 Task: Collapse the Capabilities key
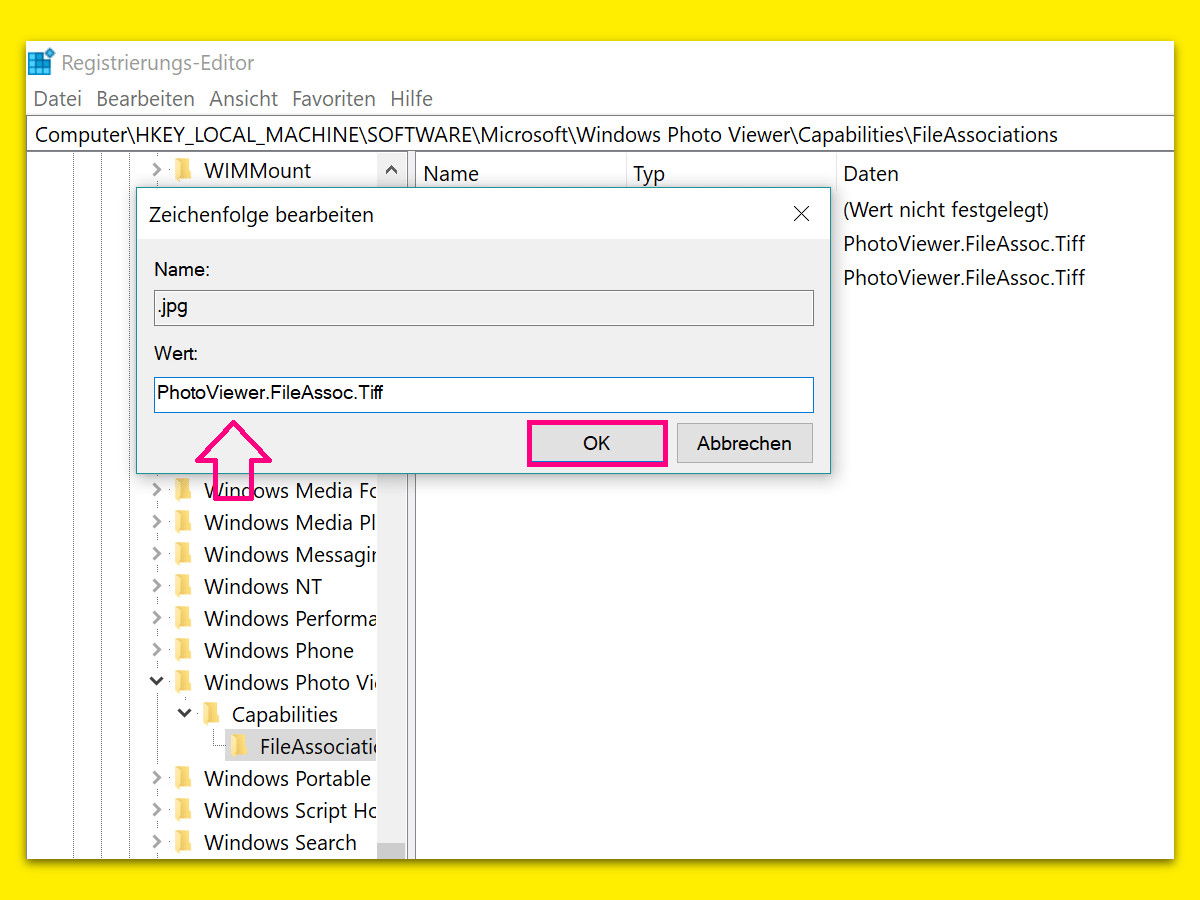click(x=185, y=714)
